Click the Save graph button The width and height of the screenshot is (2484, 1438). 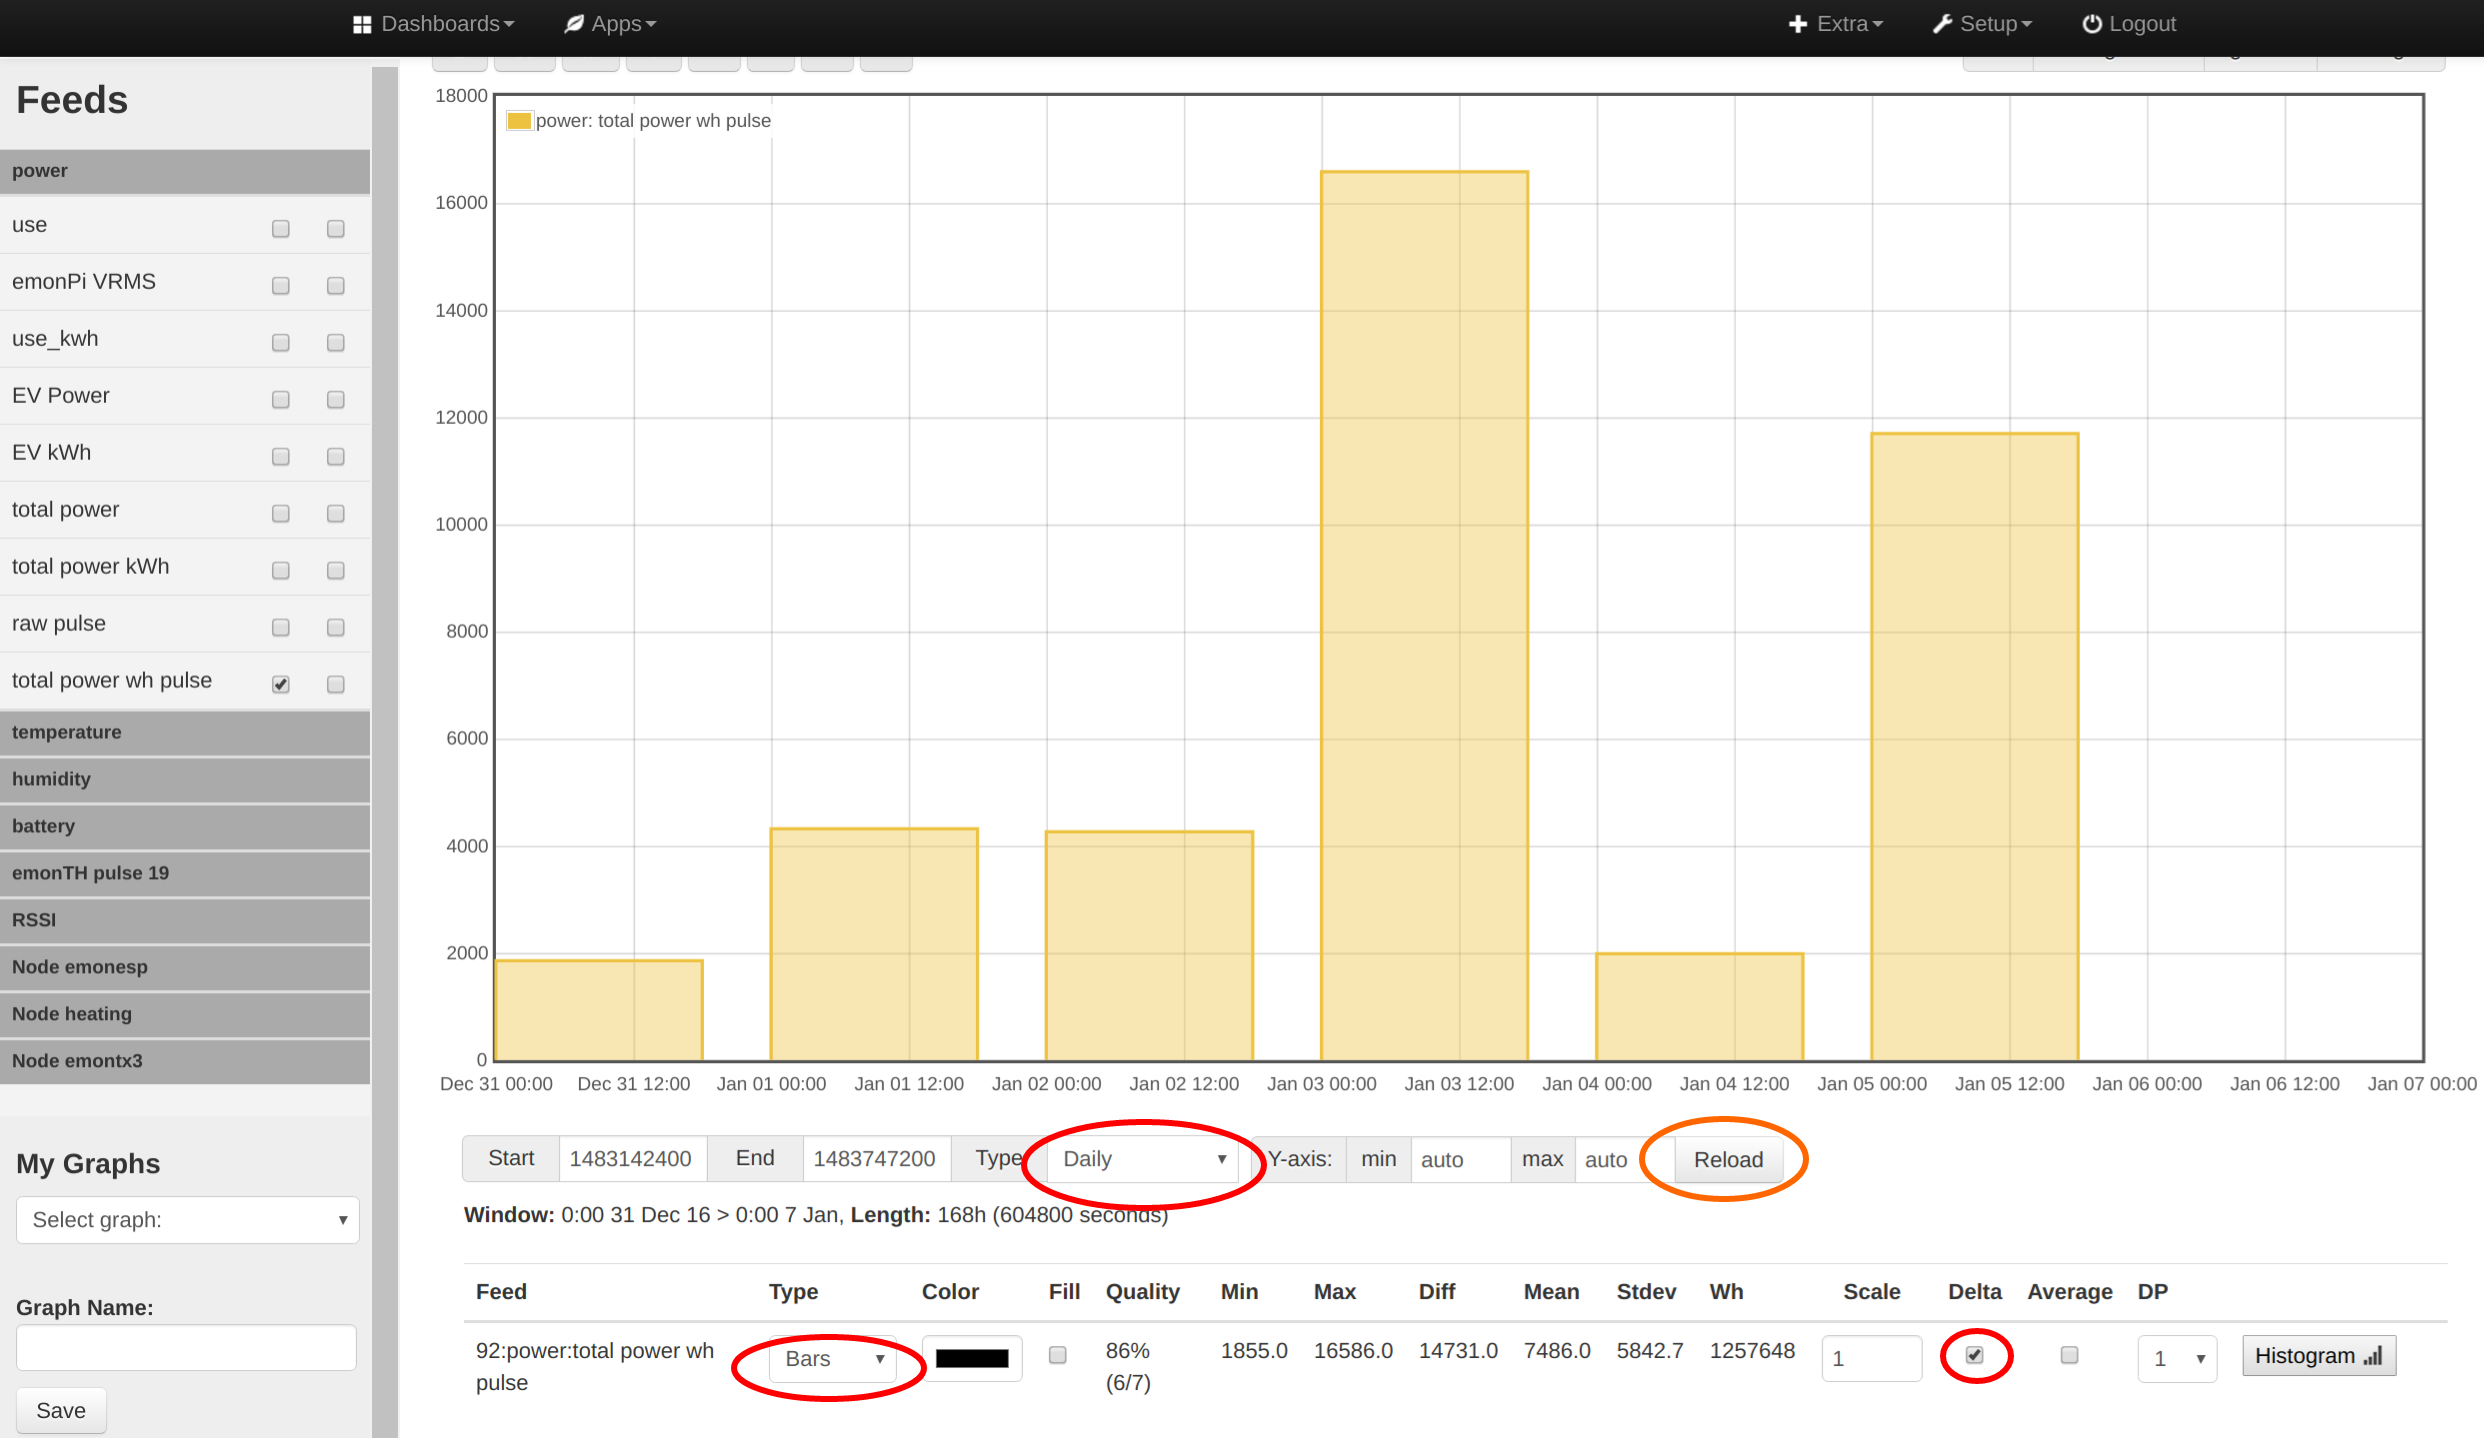tap(61, 1411)
